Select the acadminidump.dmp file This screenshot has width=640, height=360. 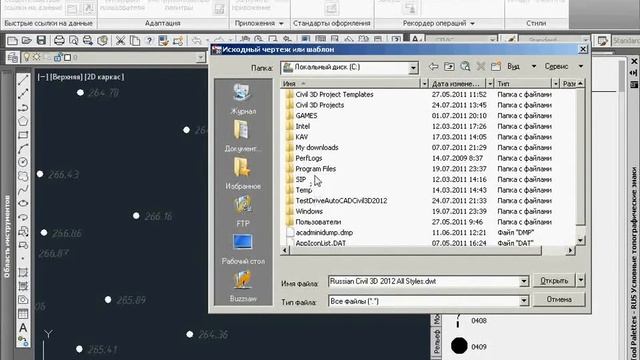coord(324,232)
